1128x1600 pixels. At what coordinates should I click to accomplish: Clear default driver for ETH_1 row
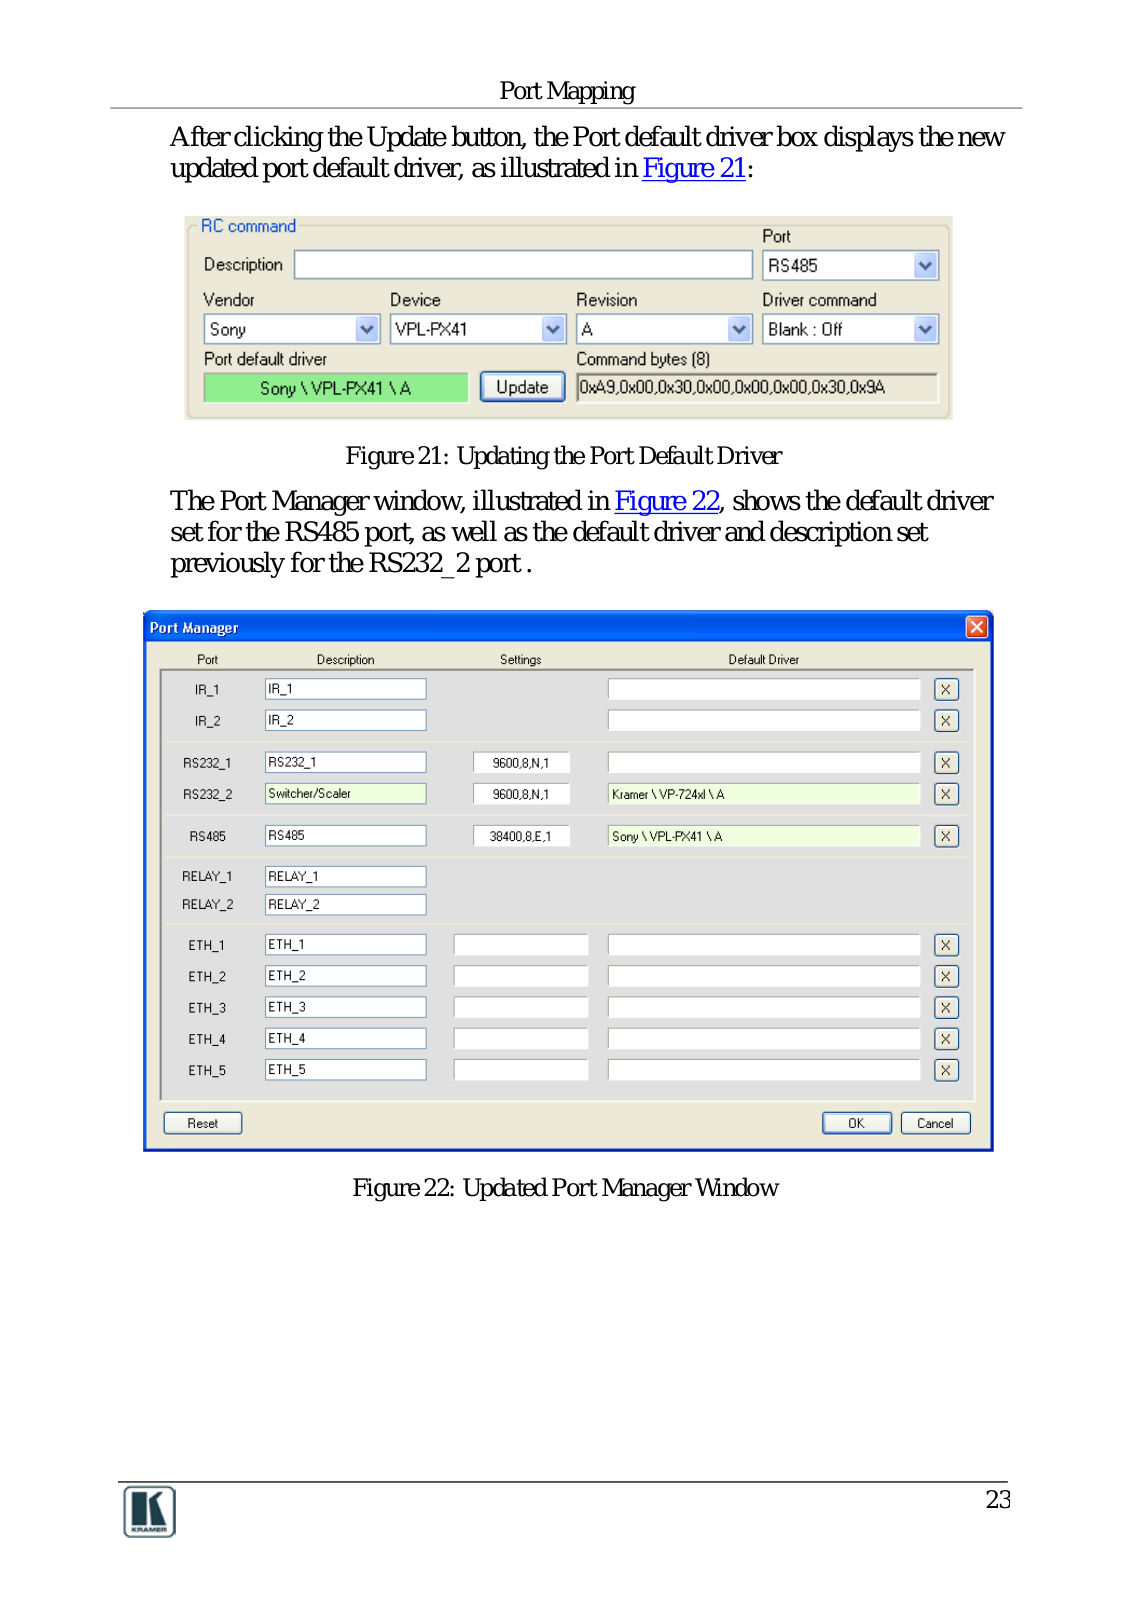tap(945, 945)
